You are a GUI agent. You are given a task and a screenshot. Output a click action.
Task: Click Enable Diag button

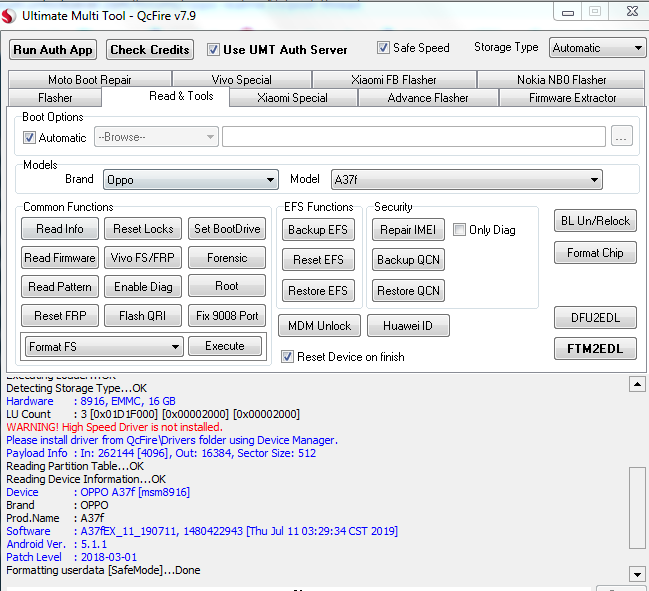[x=143, y=287]
